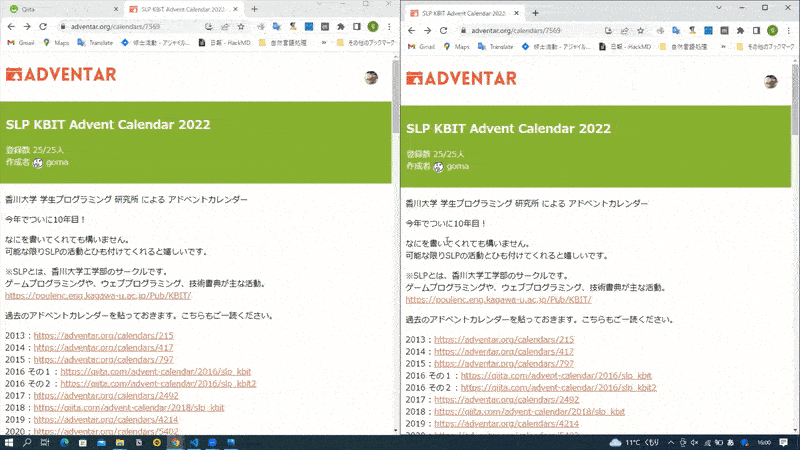Open share icon in right window address bar
Image resolution: width=800 pixels, height=450 pixels.
624,31
